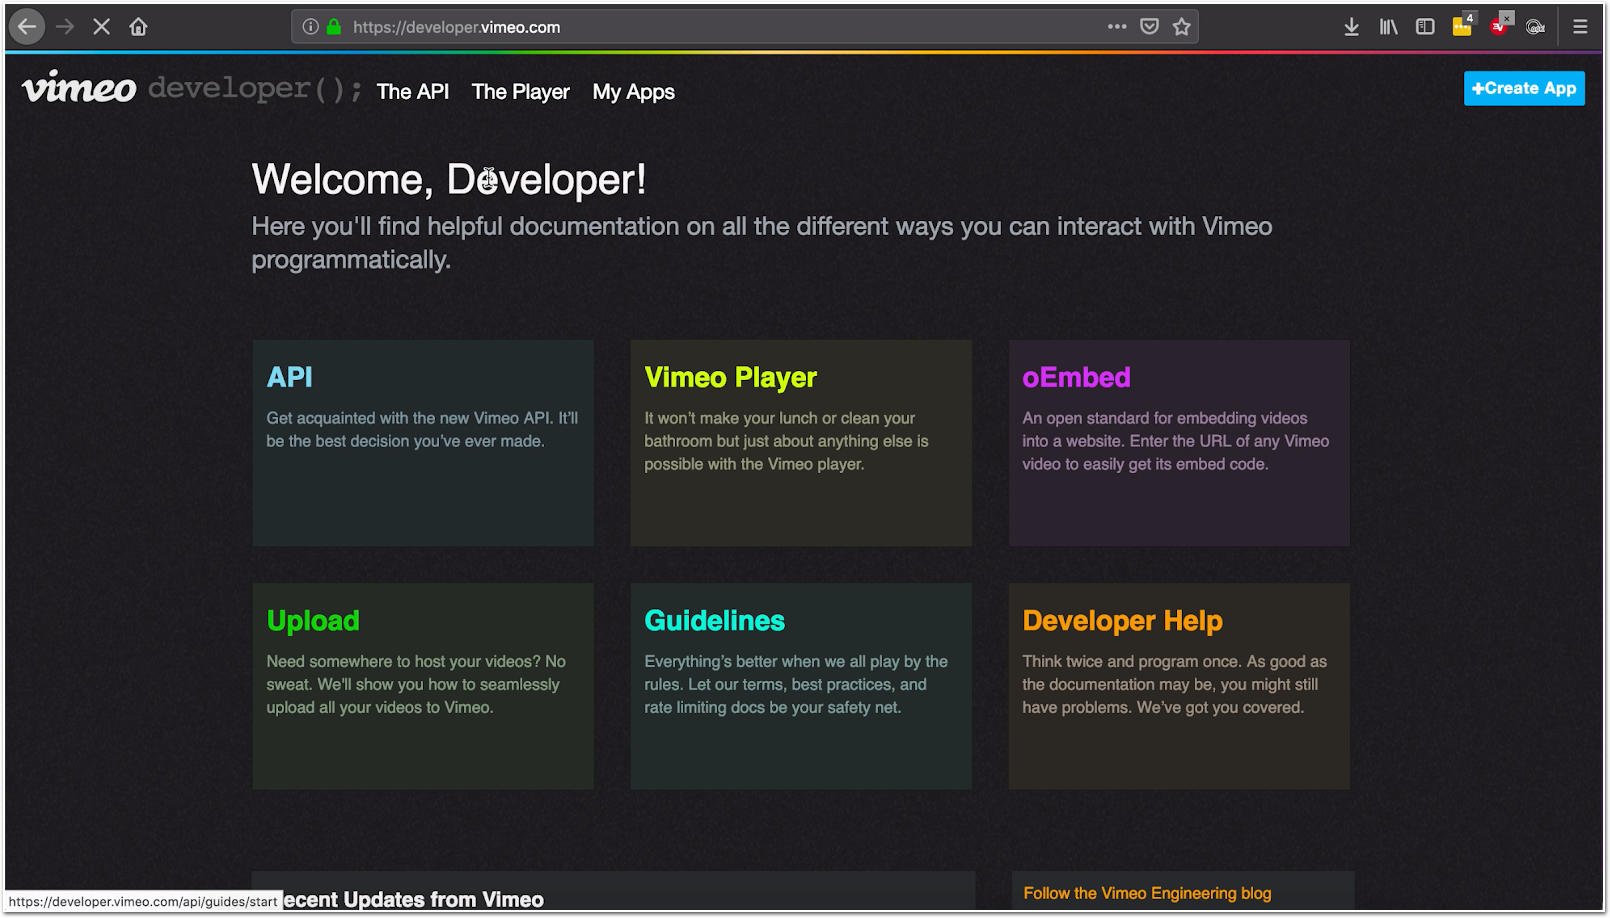
Task: Click the developer(); site title
Action: 255,89
